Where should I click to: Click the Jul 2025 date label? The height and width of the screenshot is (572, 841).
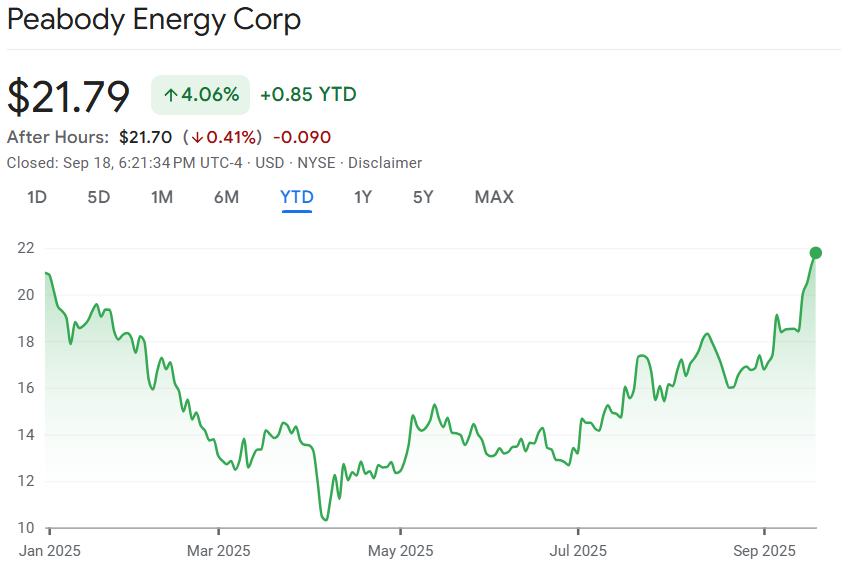[578, 550]
